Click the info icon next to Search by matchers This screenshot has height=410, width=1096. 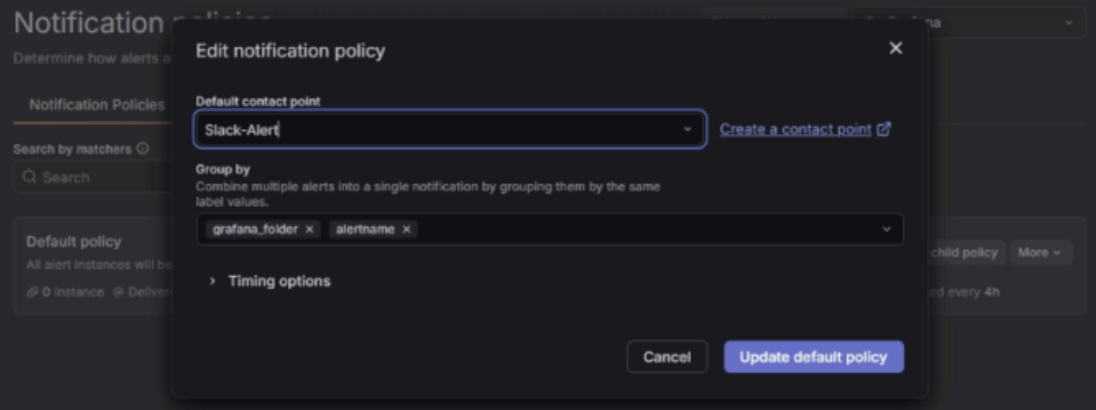(x=143, y=149)
